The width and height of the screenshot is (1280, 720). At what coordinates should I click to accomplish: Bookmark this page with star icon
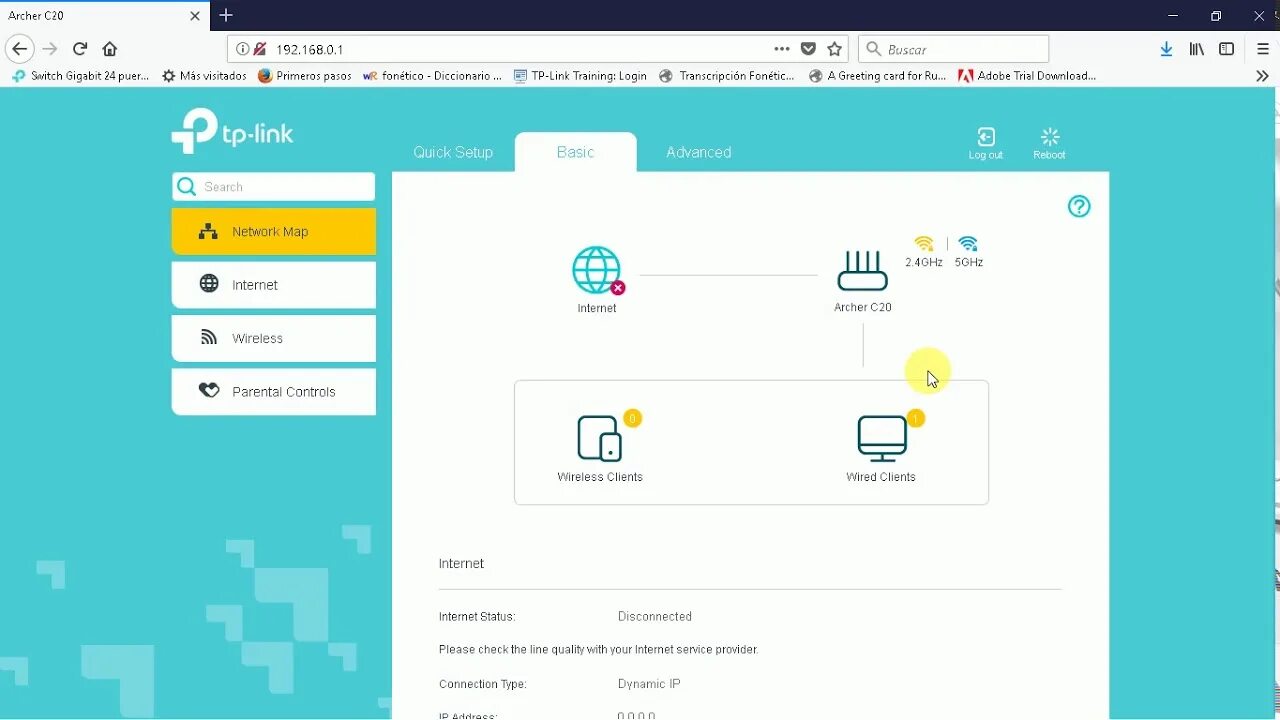pos(835,49)
